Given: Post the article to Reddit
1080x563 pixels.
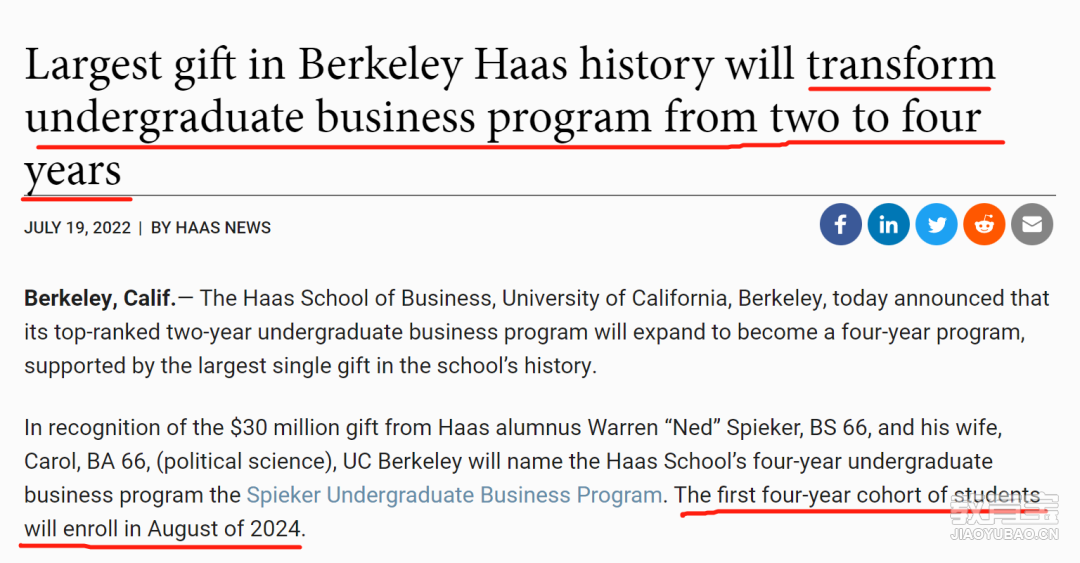Looking at the screenshot, I should coord(984,225).
